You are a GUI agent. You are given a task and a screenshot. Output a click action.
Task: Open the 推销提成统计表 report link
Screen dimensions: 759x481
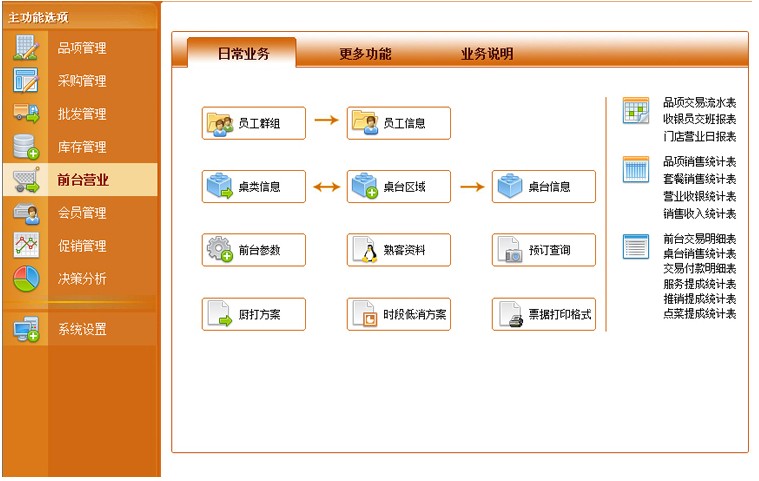click(x=699, y=299)
